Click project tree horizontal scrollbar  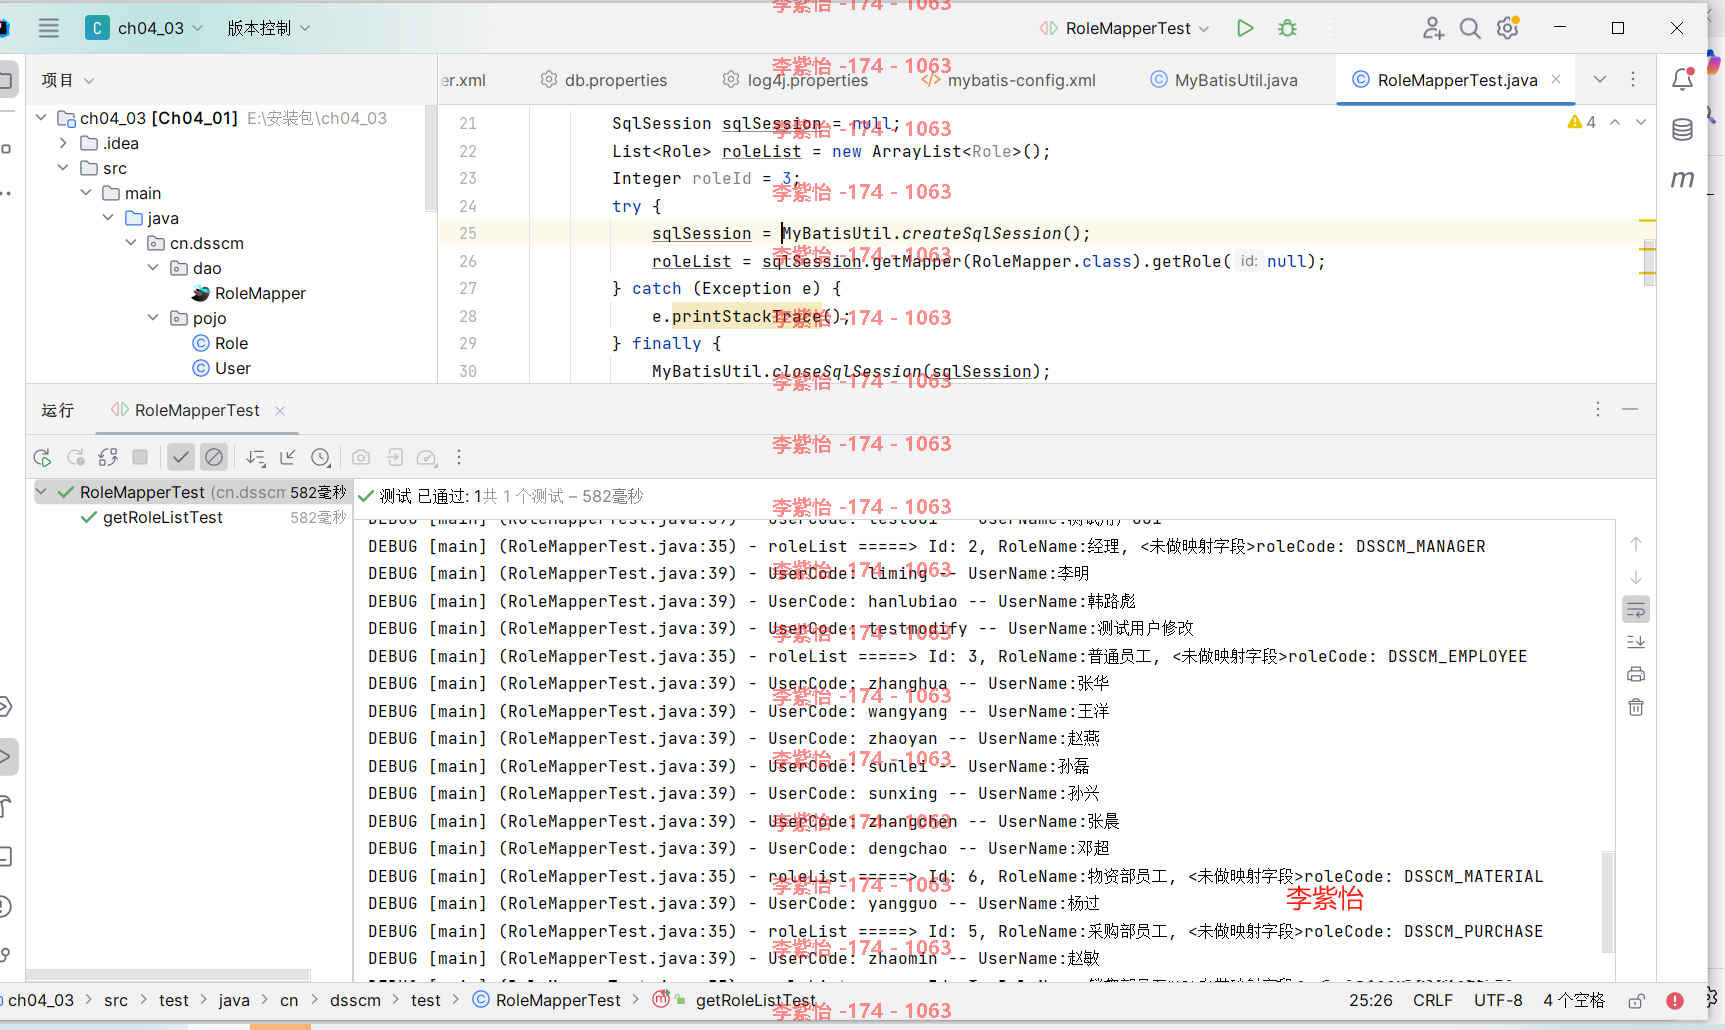coord(168,974)
